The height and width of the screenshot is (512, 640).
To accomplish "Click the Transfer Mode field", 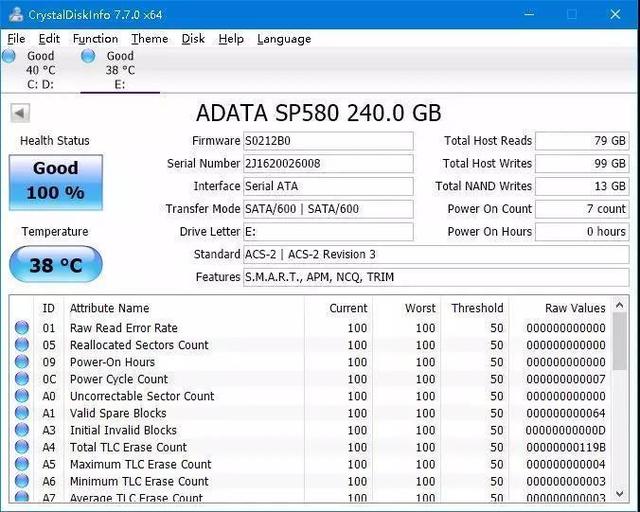I will (328, 209).
